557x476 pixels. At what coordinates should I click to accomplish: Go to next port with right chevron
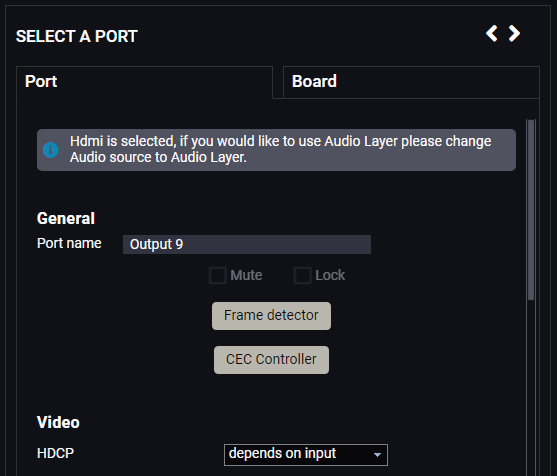tap(514, 33)
